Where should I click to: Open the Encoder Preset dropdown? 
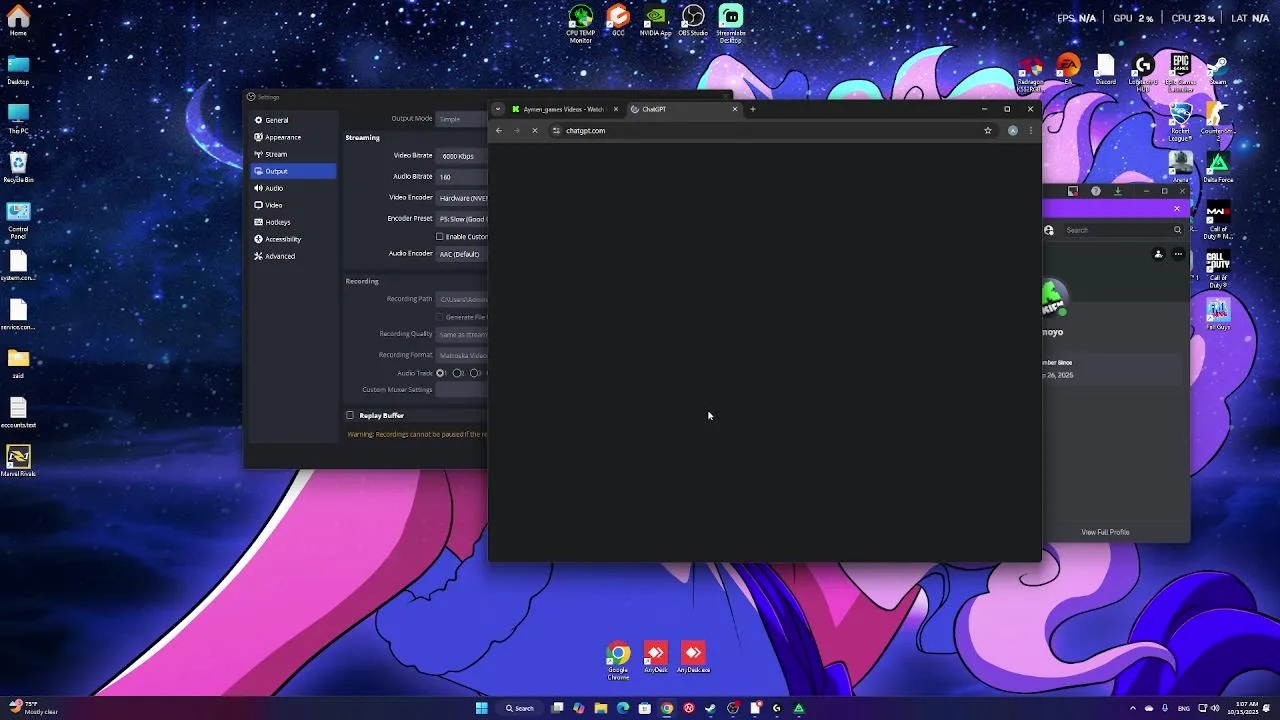462,219
